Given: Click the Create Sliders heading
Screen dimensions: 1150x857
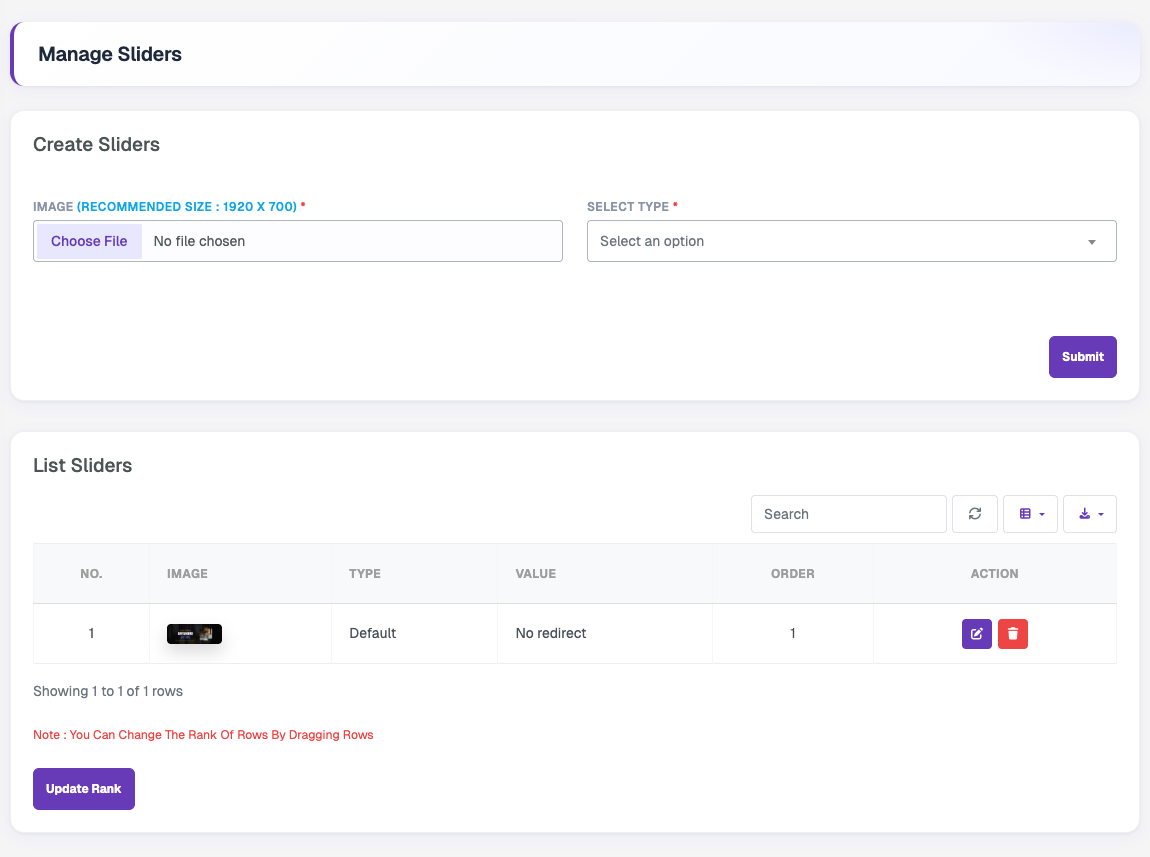Looking at the screenshot, I should (x=96, y=144).
